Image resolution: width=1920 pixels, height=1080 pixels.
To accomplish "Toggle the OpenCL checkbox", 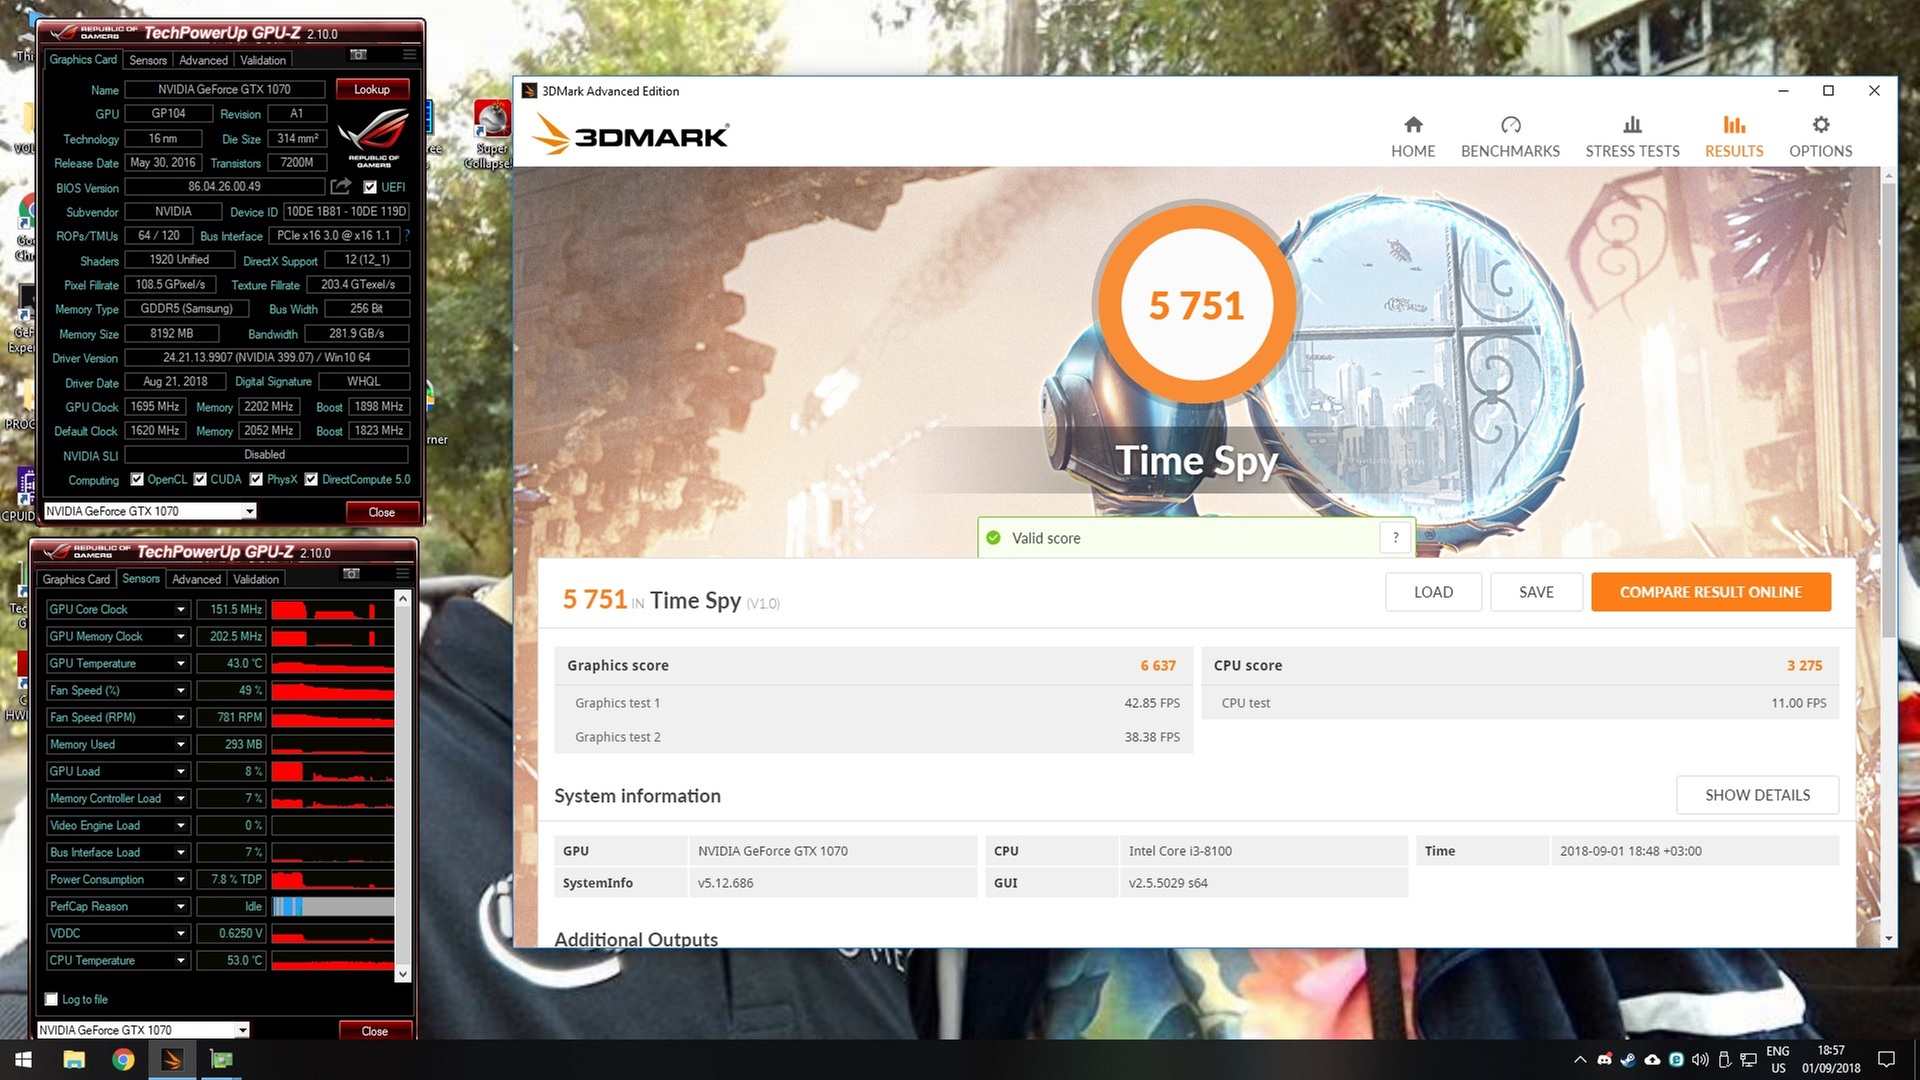I will 137,479.
